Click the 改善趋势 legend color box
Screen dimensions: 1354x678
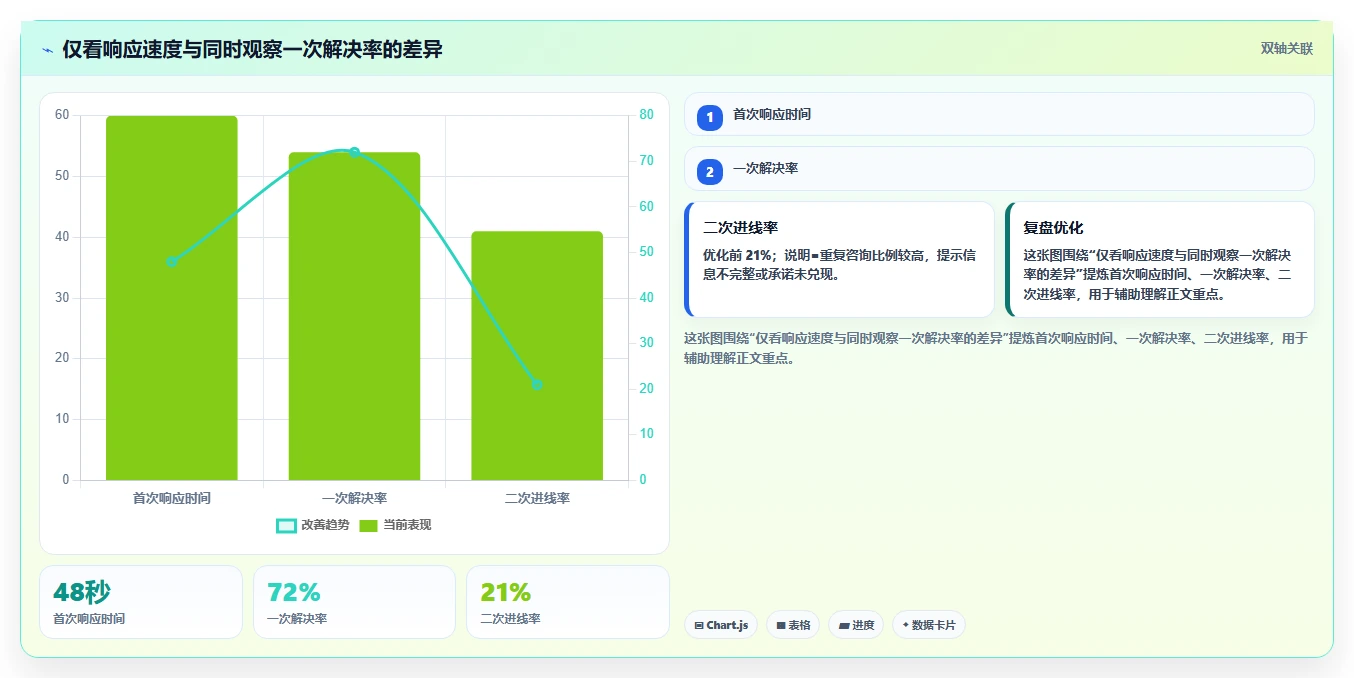286,526
